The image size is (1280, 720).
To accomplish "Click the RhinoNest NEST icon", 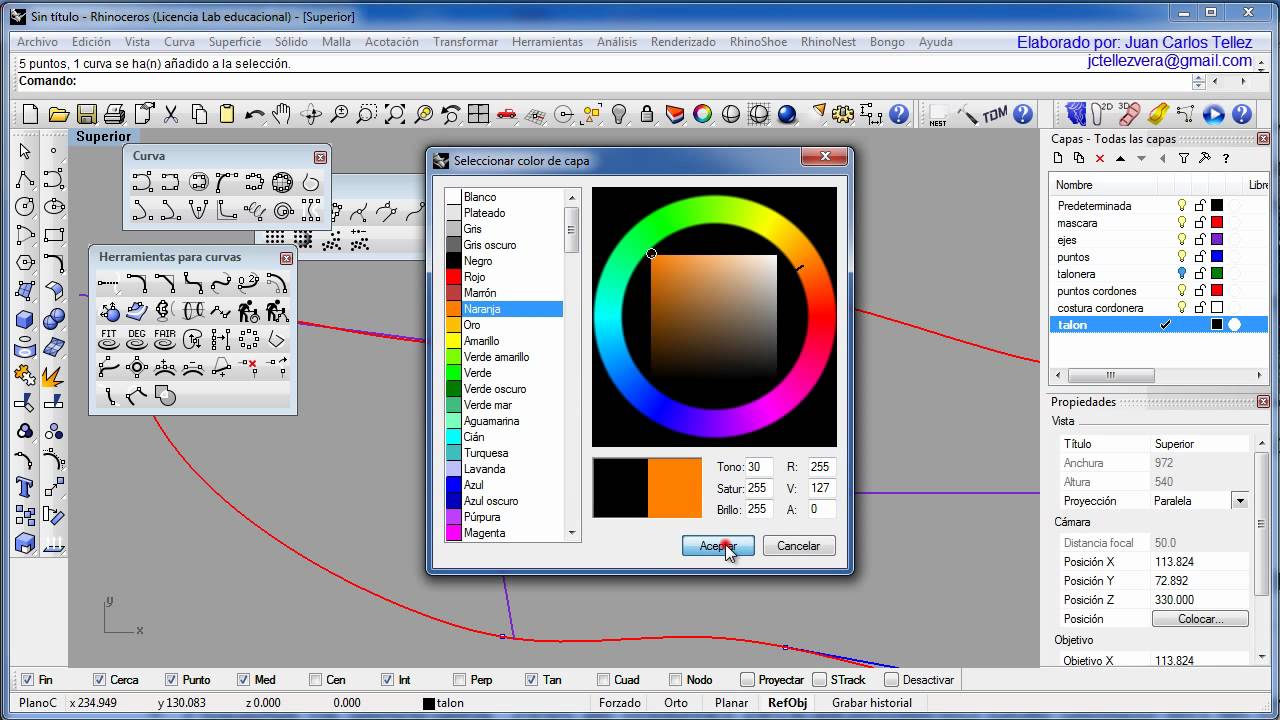I will pos(938,115).
